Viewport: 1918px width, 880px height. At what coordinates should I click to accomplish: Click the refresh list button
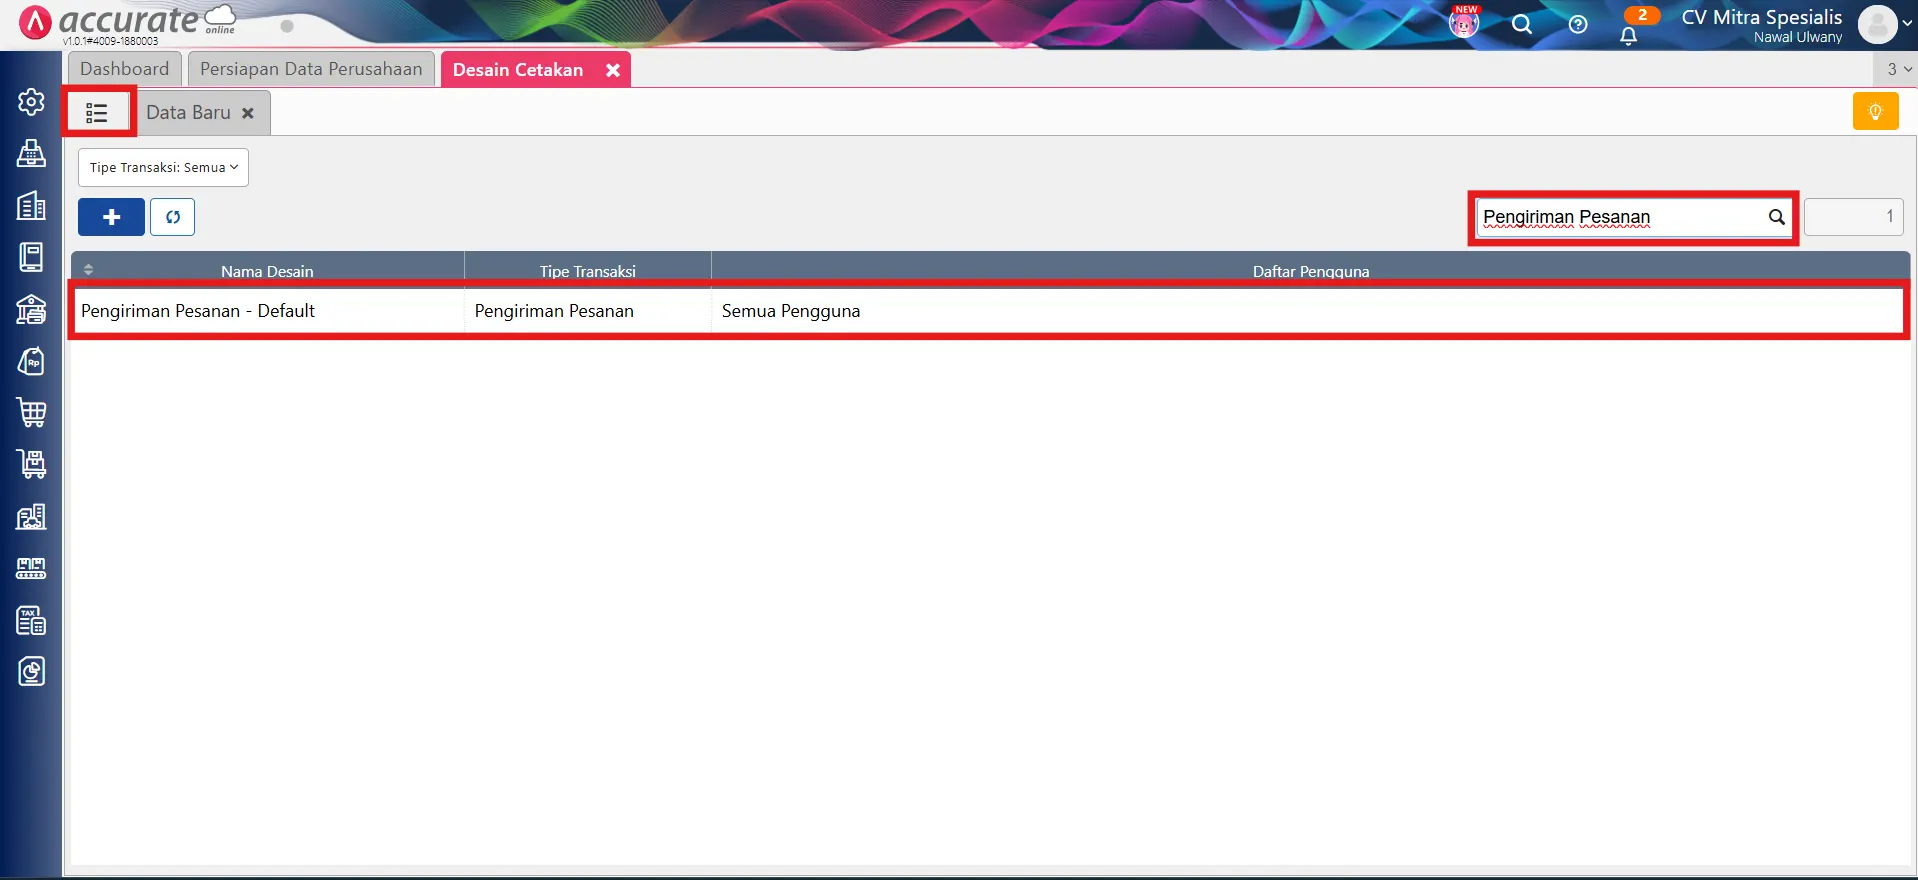click(172, 217)
